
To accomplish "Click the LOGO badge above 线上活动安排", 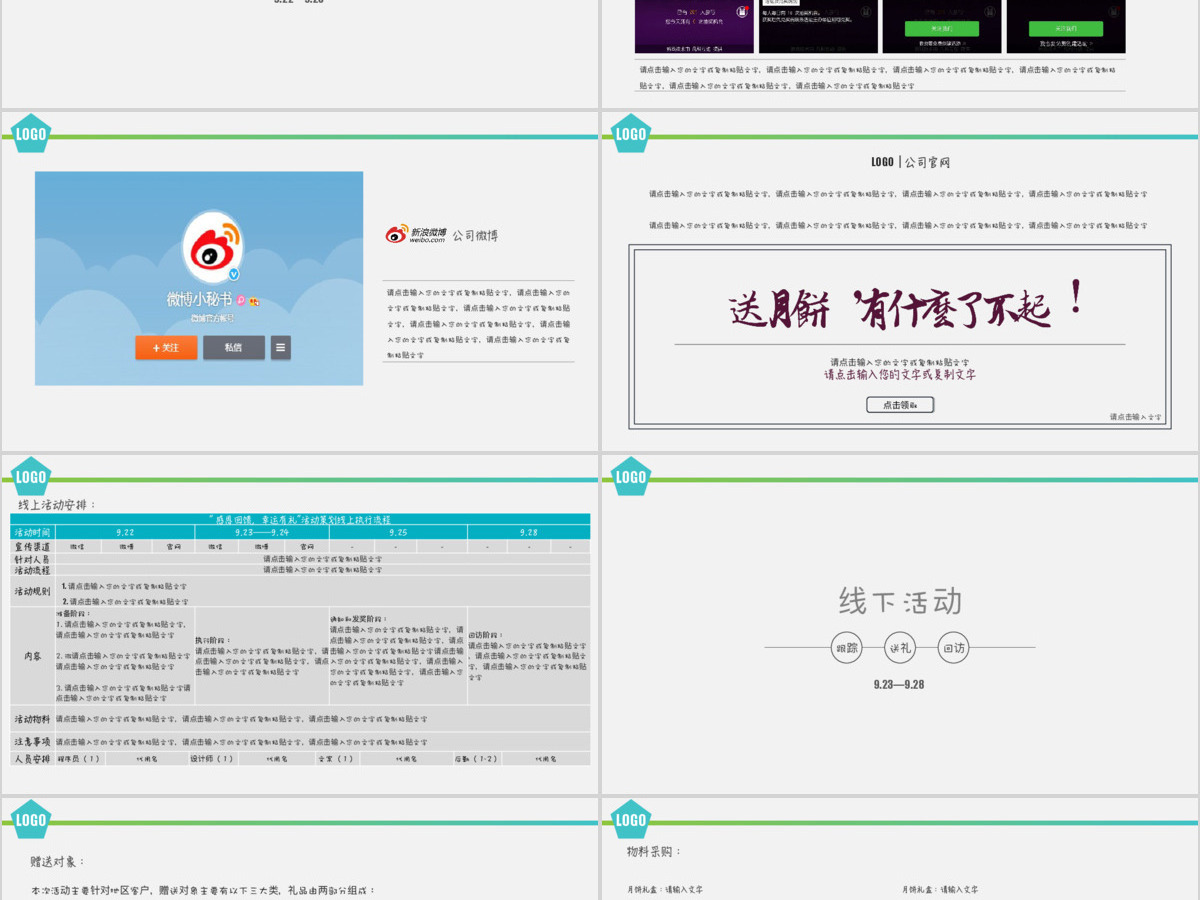I will pyautogui.click(x=31, y=477).
